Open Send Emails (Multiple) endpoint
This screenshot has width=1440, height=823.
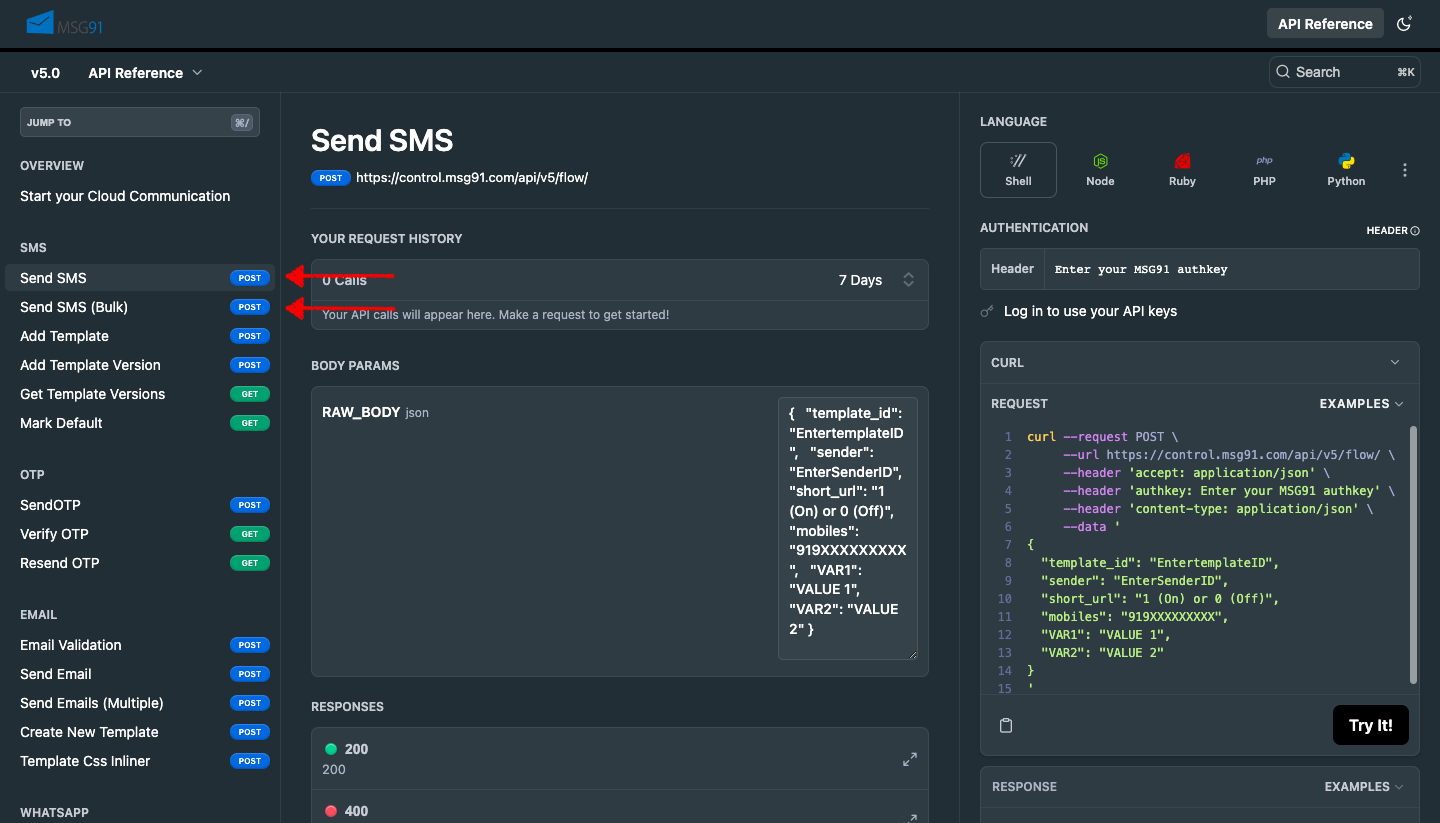click(x=140, y=703)
